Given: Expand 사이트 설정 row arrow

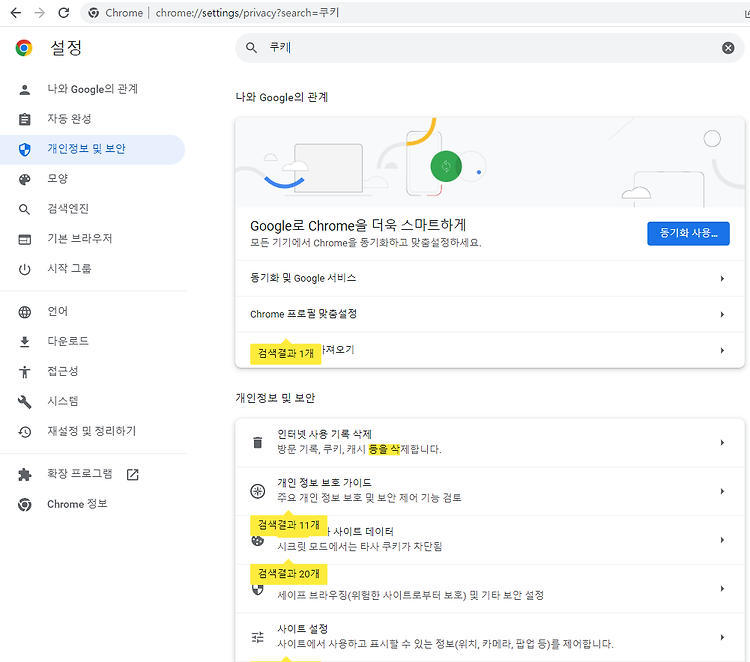Looking at the screenshot, I should (x=722, y=637).
